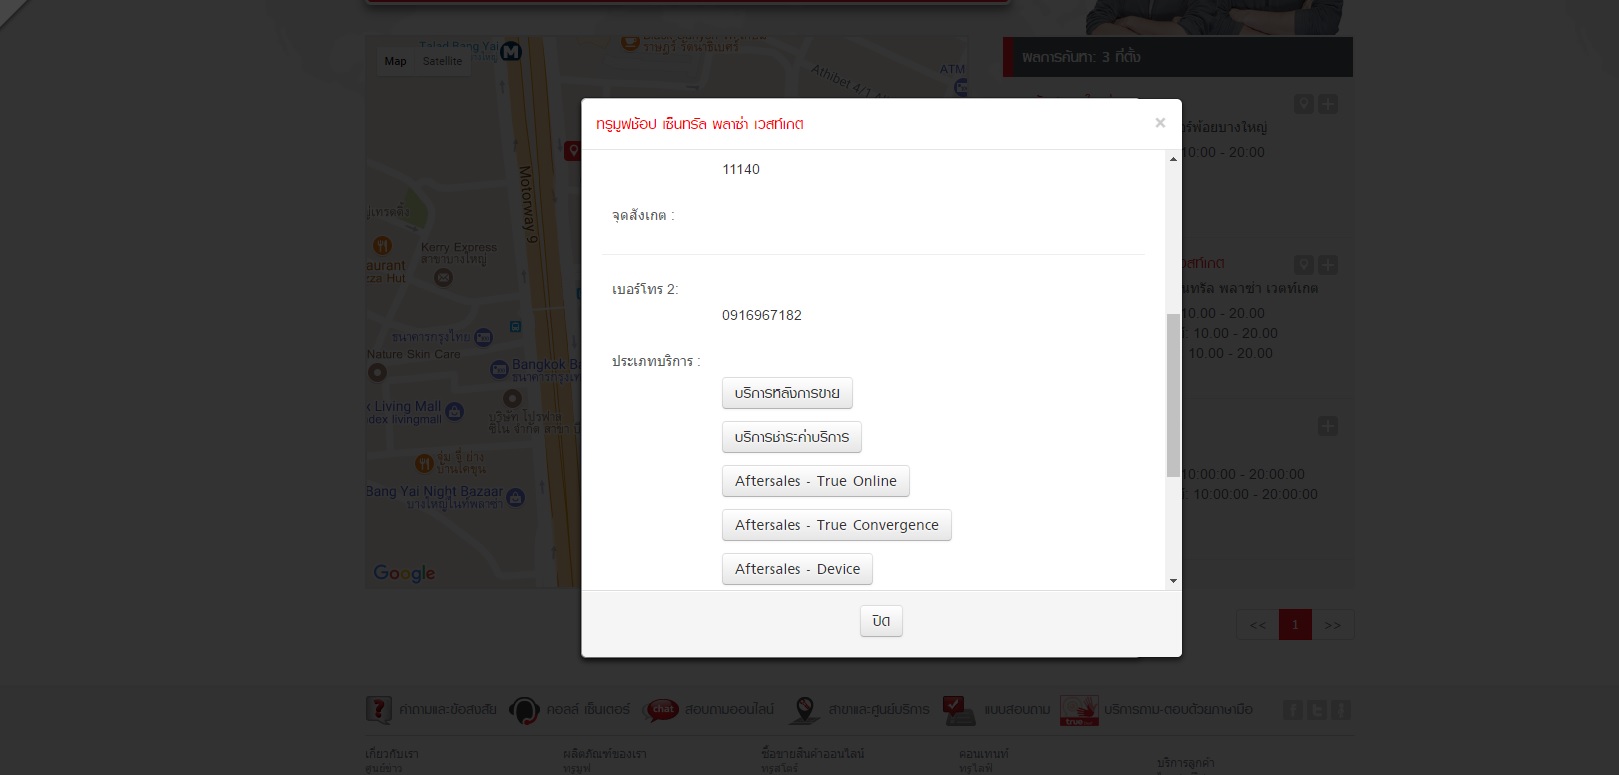Viewport: 1619px width, 775px height.
Task: Switch the background map to Satellite view
Action: pyautogui.click(x=442, y=61)
